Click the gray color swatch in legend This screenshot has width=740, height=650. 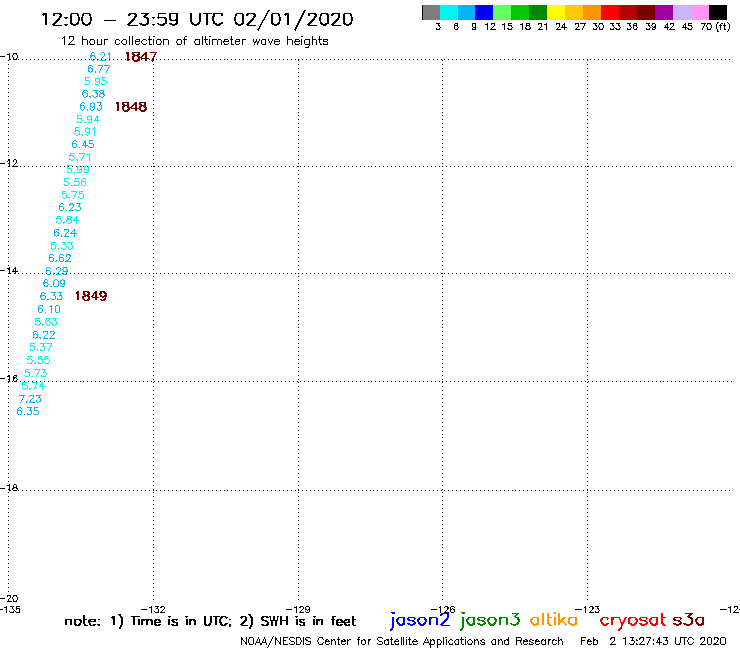(x=431, y=12)
